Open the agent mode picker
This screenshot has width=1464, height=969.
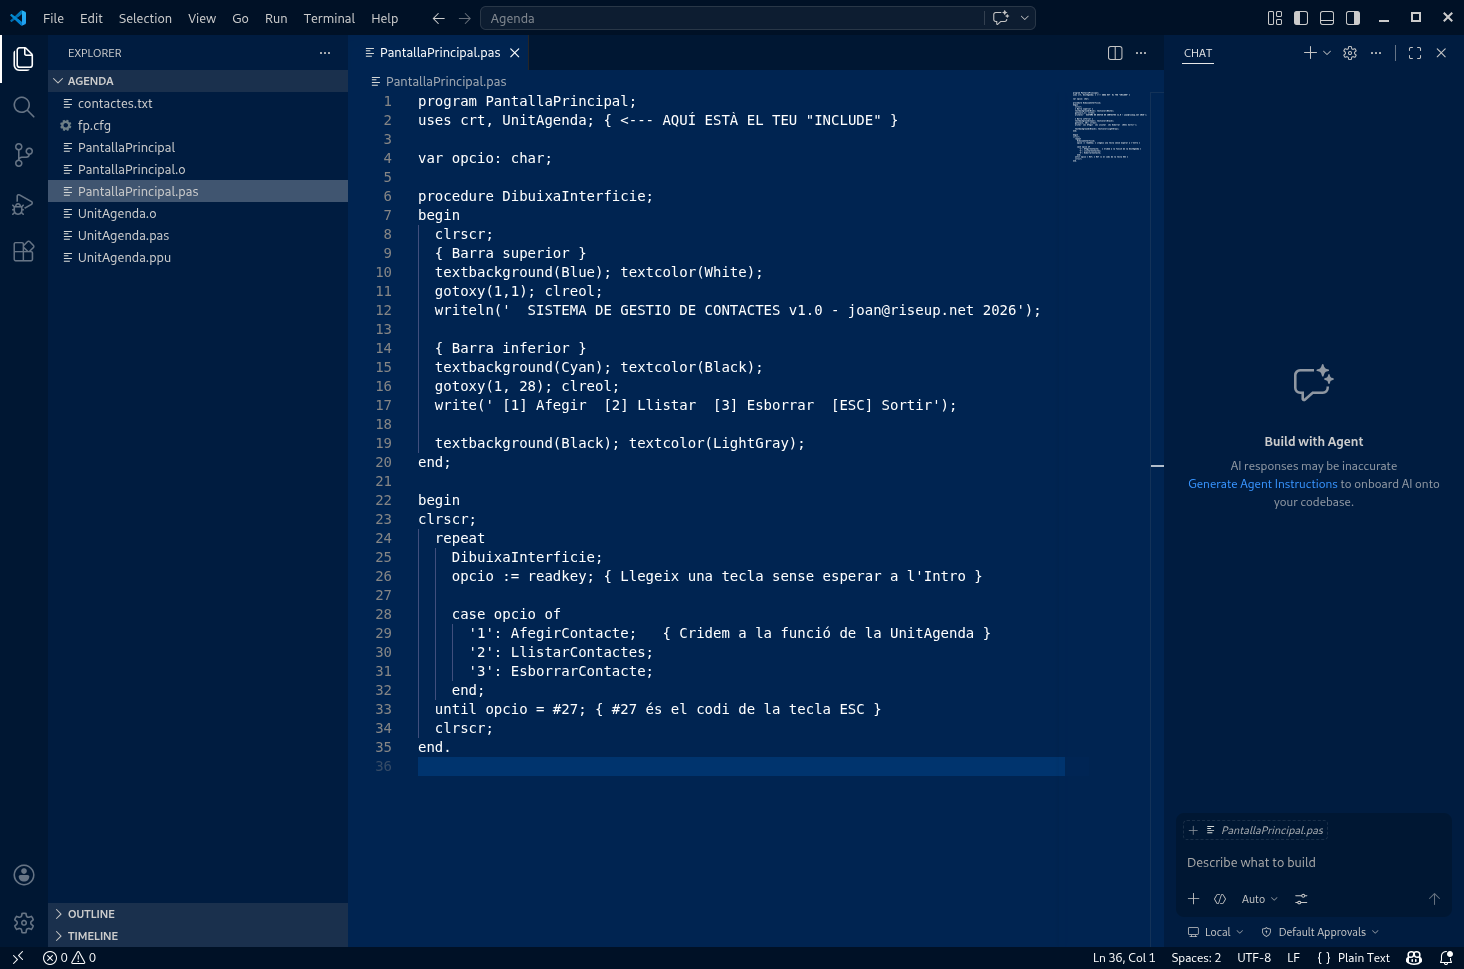tap(1220, 899)
